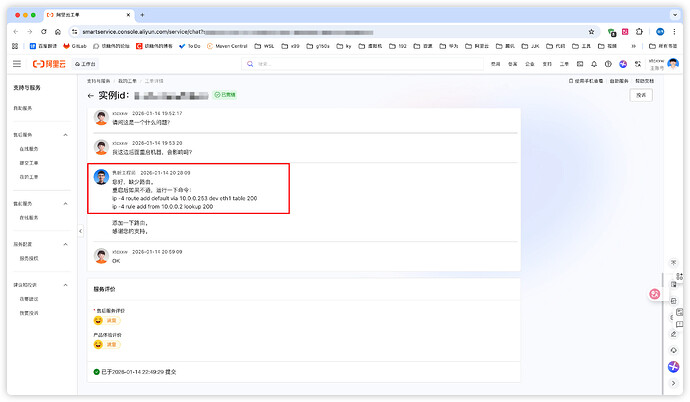
Task: Open the hamburger navigation menu
Action: click(x=16, y=63)
